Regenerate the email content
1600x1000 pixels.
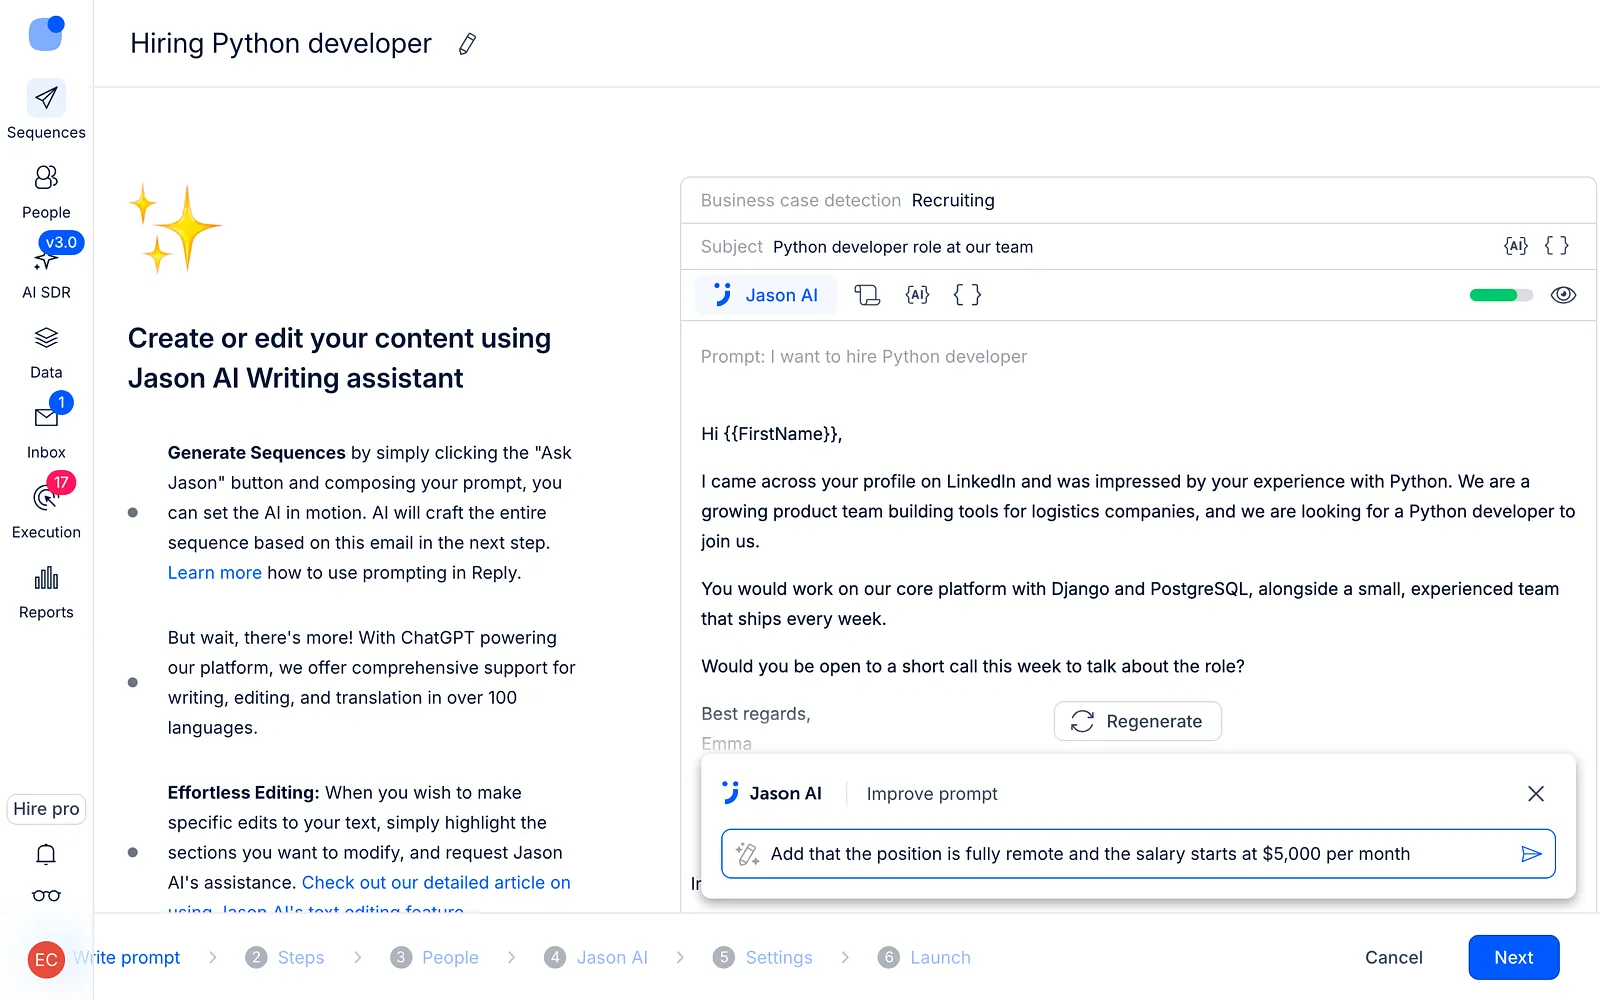(1138, 721)
